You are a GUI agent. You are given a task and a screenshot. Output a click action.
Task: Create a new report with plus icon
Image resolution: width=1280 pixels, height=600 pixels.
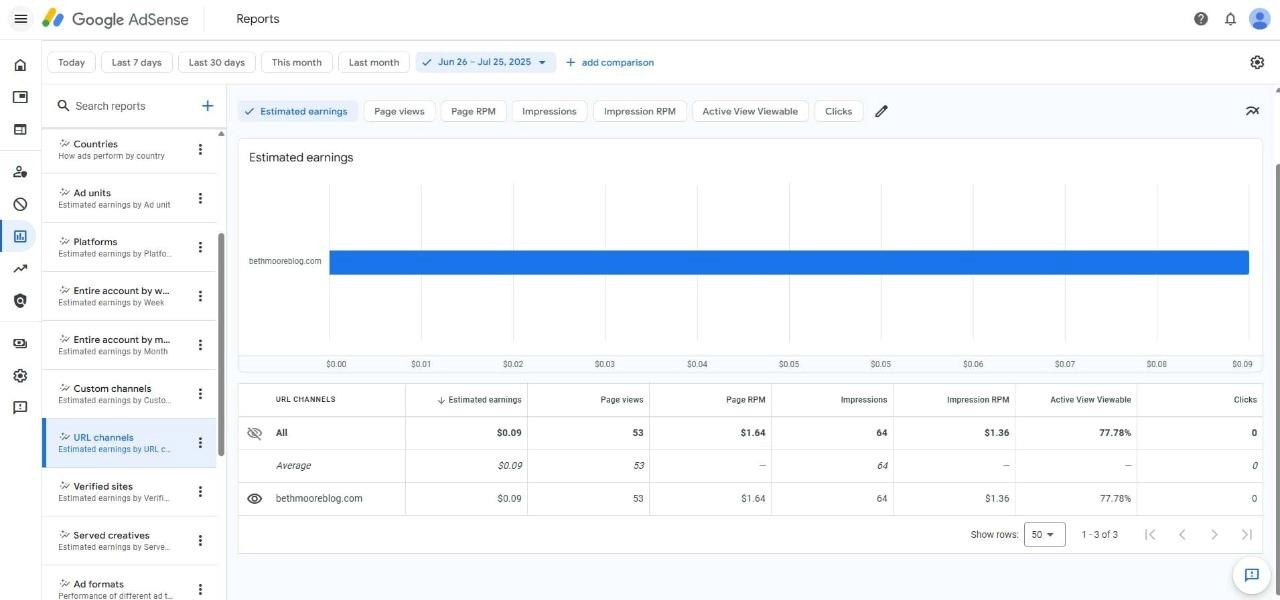[207, 106]
